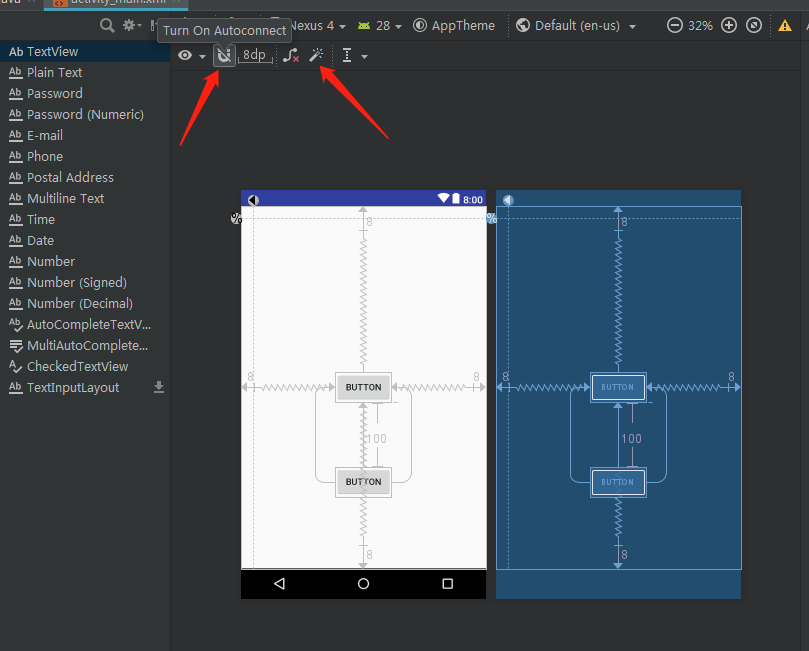Select Phone in the palette

[x=85, y=156]
